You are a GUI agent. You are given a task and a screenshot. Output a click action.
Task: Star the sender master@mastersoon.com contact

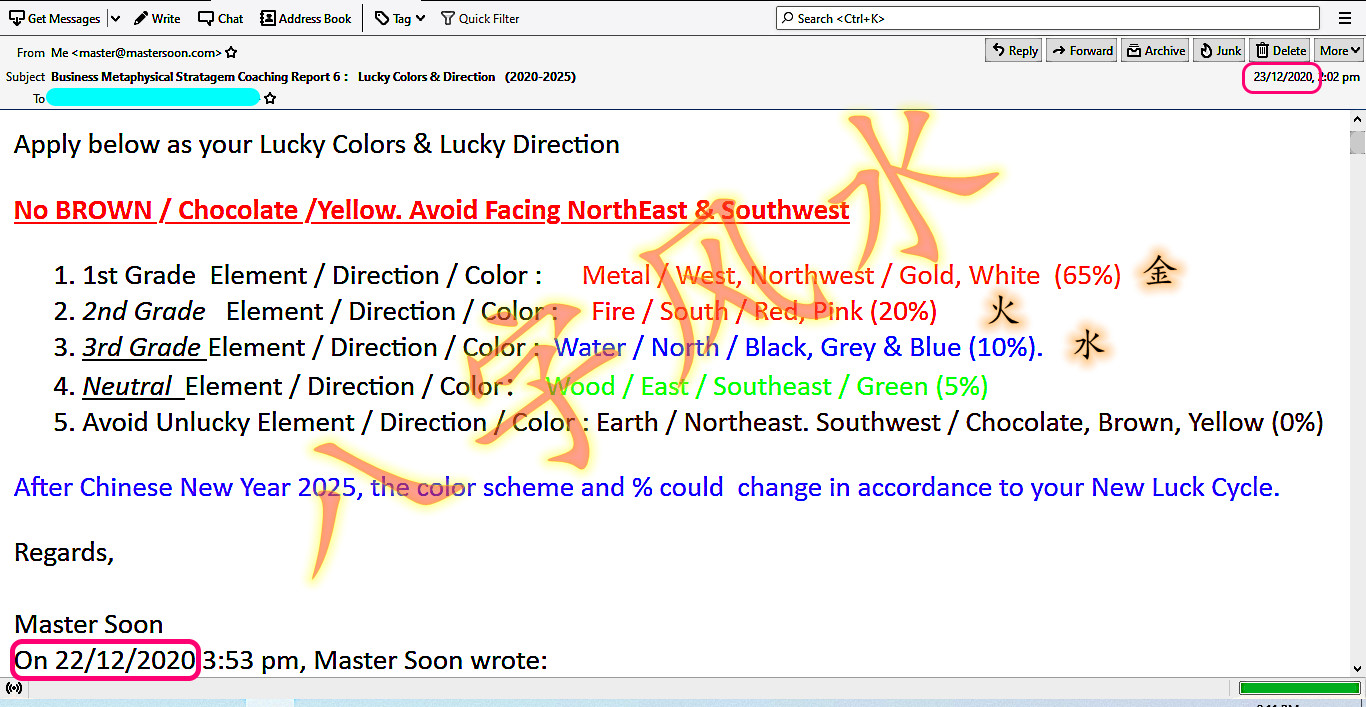pos(232,53)
